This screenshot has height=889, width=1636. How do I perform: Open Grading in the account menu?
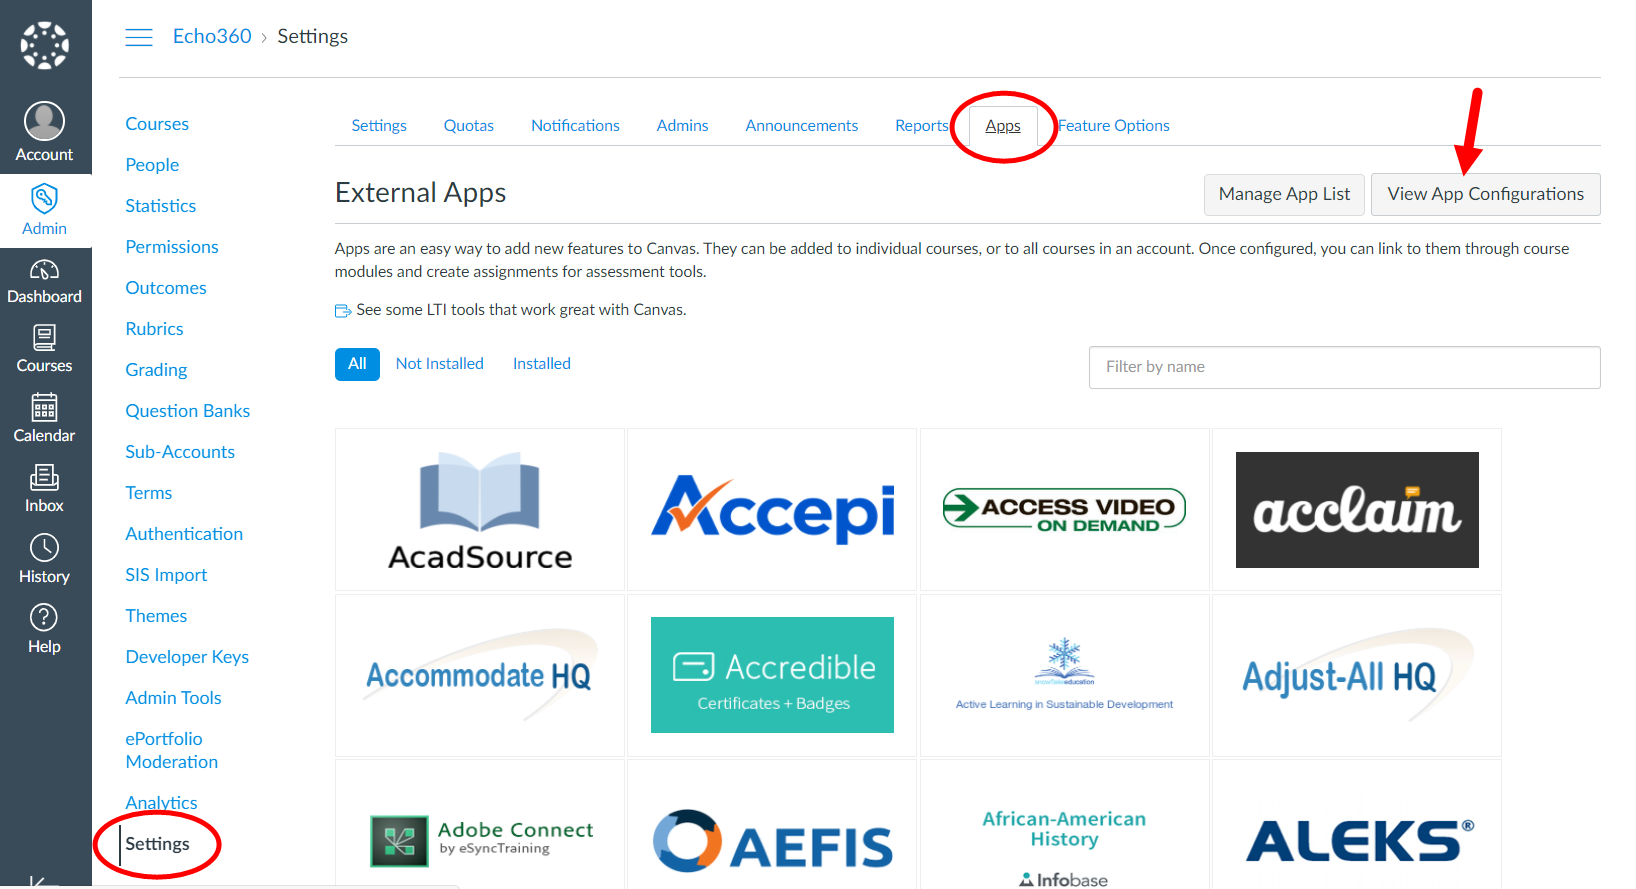[156, 370]
